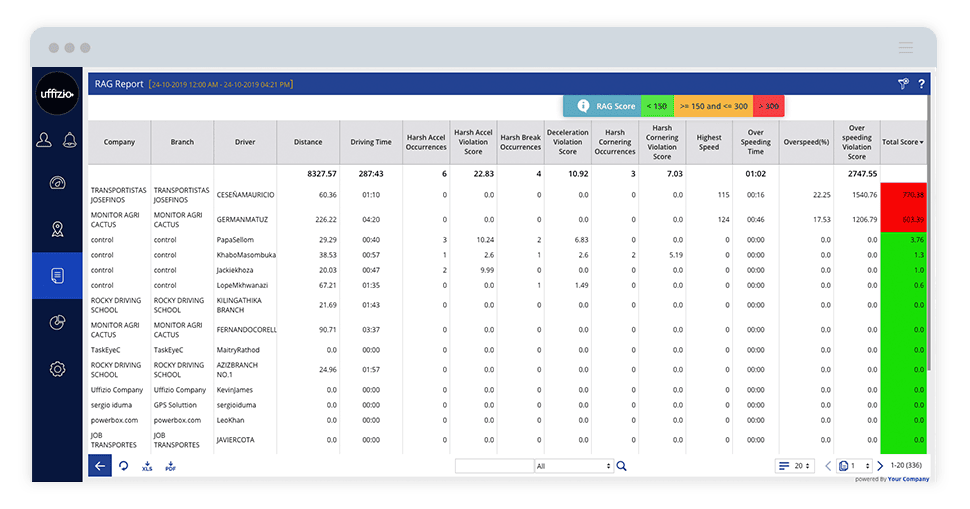Click the red 770.38 total score cell
970x509 pixels.
(903, 195)
